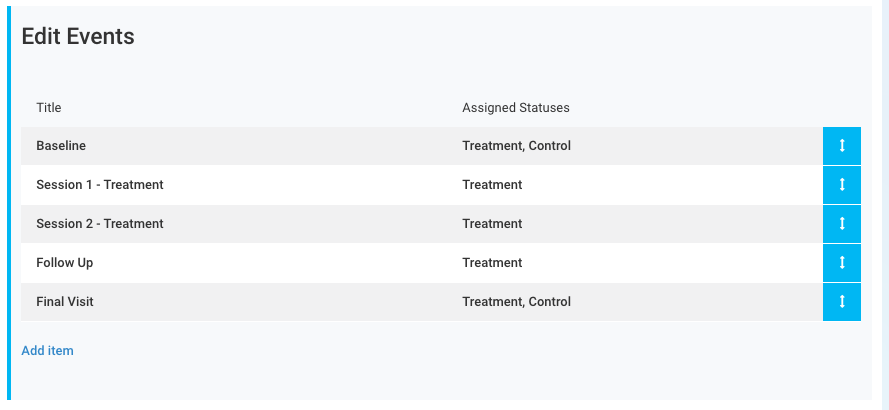Click the Edit Events heading
This screenshot has height=410, width=889.
(x=78, y=37)
